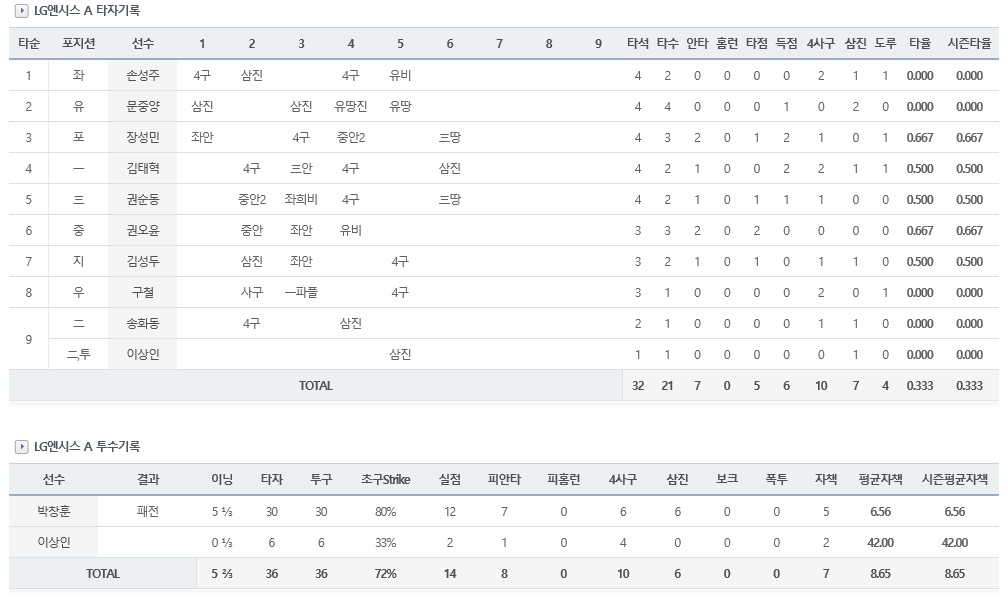
Task: Click arrow icon beside LG엔시스 A 타자기록
Action: click(22, 11)
